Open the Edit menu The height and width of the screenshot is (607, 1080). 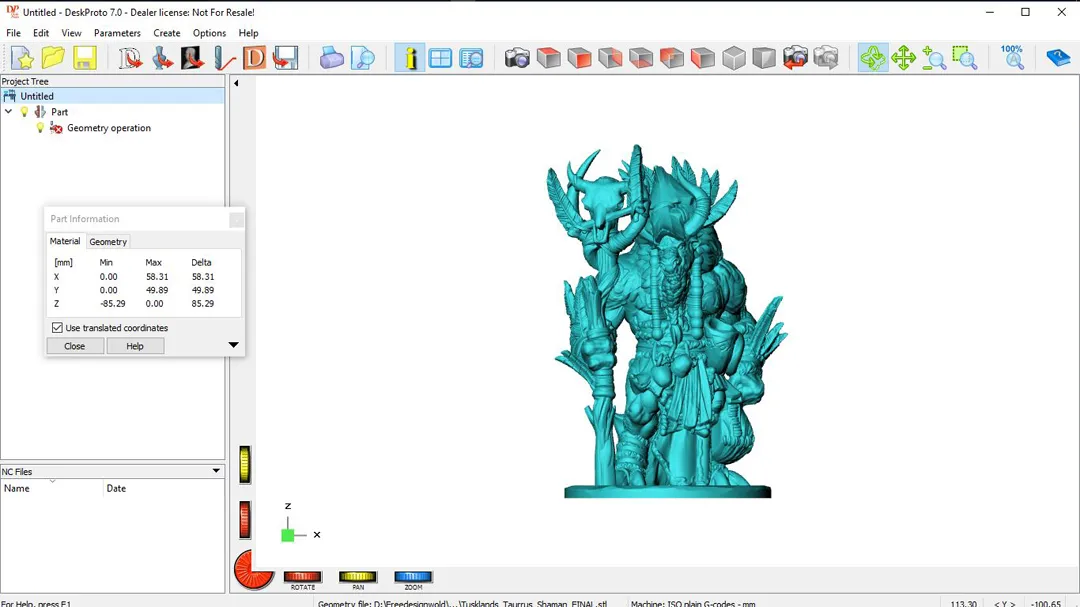coord(41,32)
